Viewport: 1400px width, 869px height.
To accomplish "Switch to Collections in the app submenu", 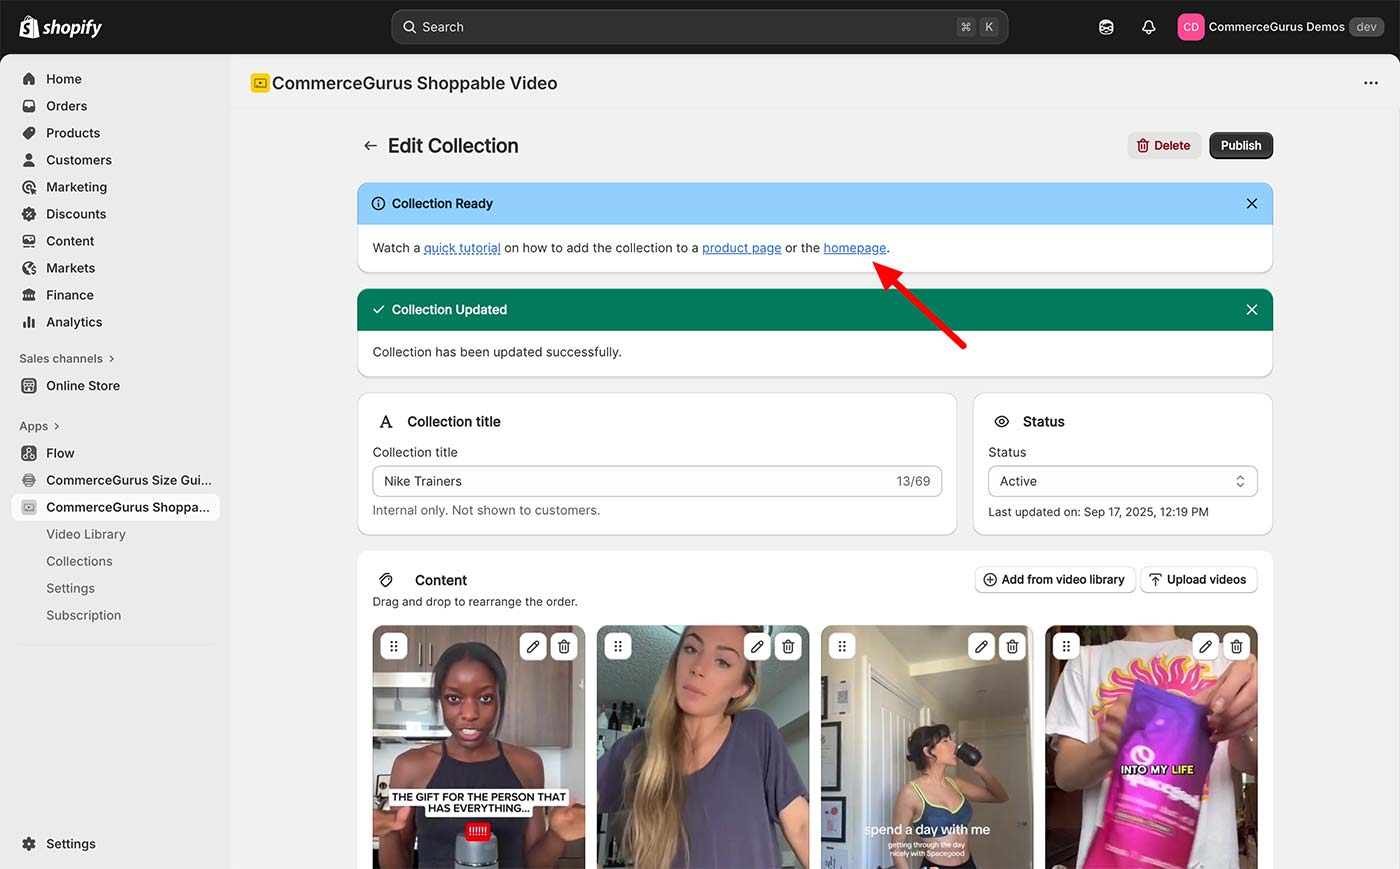I will [x=79, y=561].
